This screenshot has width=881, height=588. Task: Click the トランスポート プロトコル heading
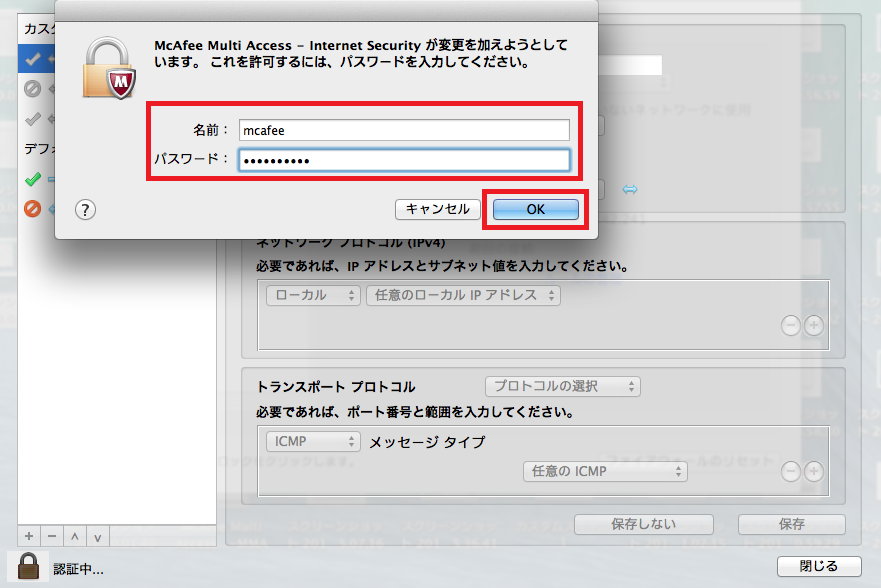[335, 387]
